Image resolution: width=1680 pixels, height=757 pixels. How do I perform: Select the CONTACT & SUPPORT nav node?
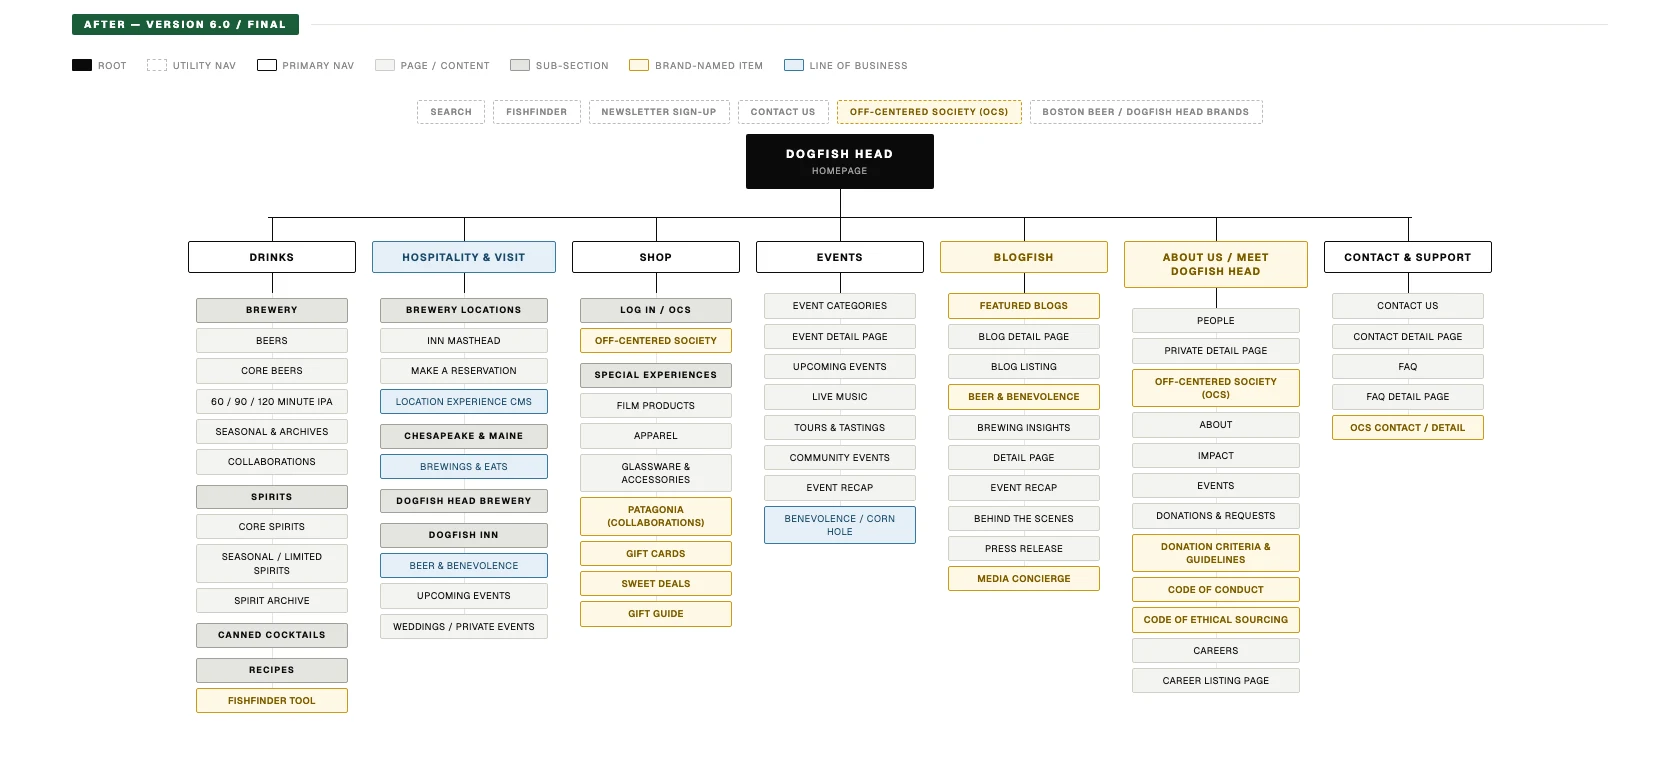[1408, 257]
